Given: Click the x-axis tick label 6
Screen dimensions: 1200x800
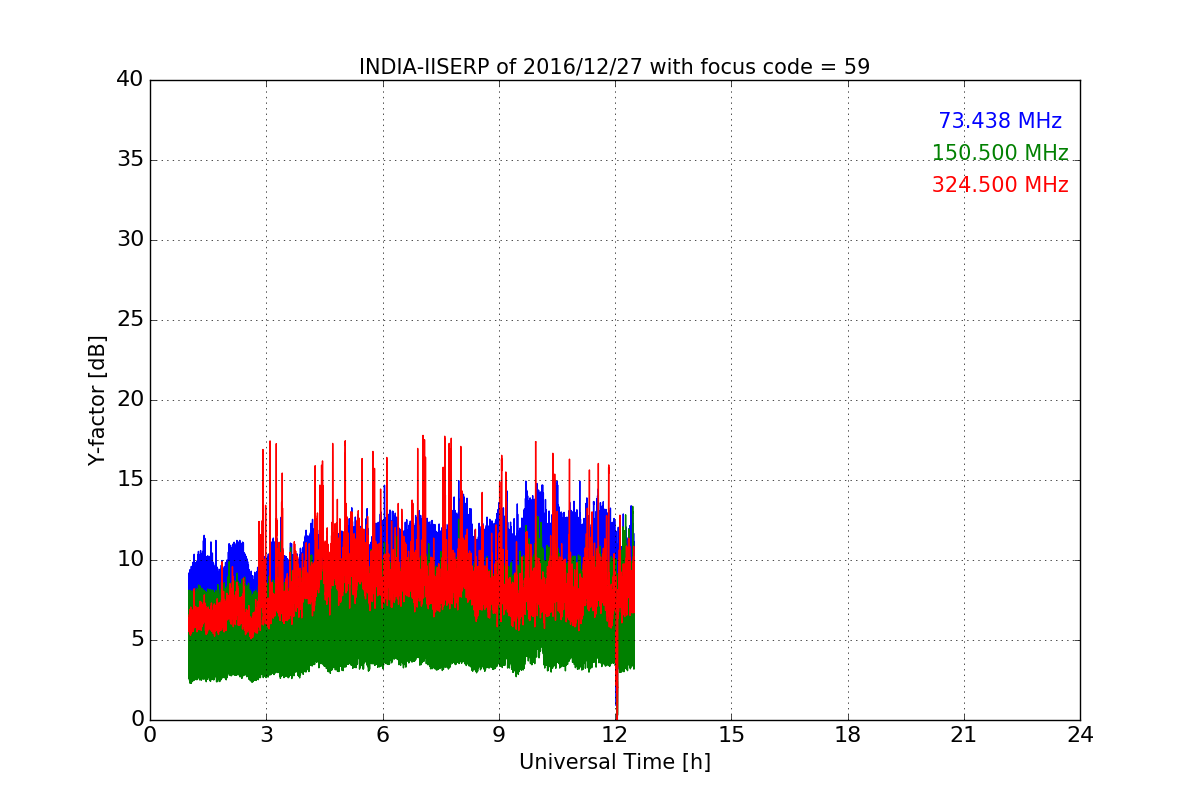Looking at the screenshot, I should pos(382,735).
